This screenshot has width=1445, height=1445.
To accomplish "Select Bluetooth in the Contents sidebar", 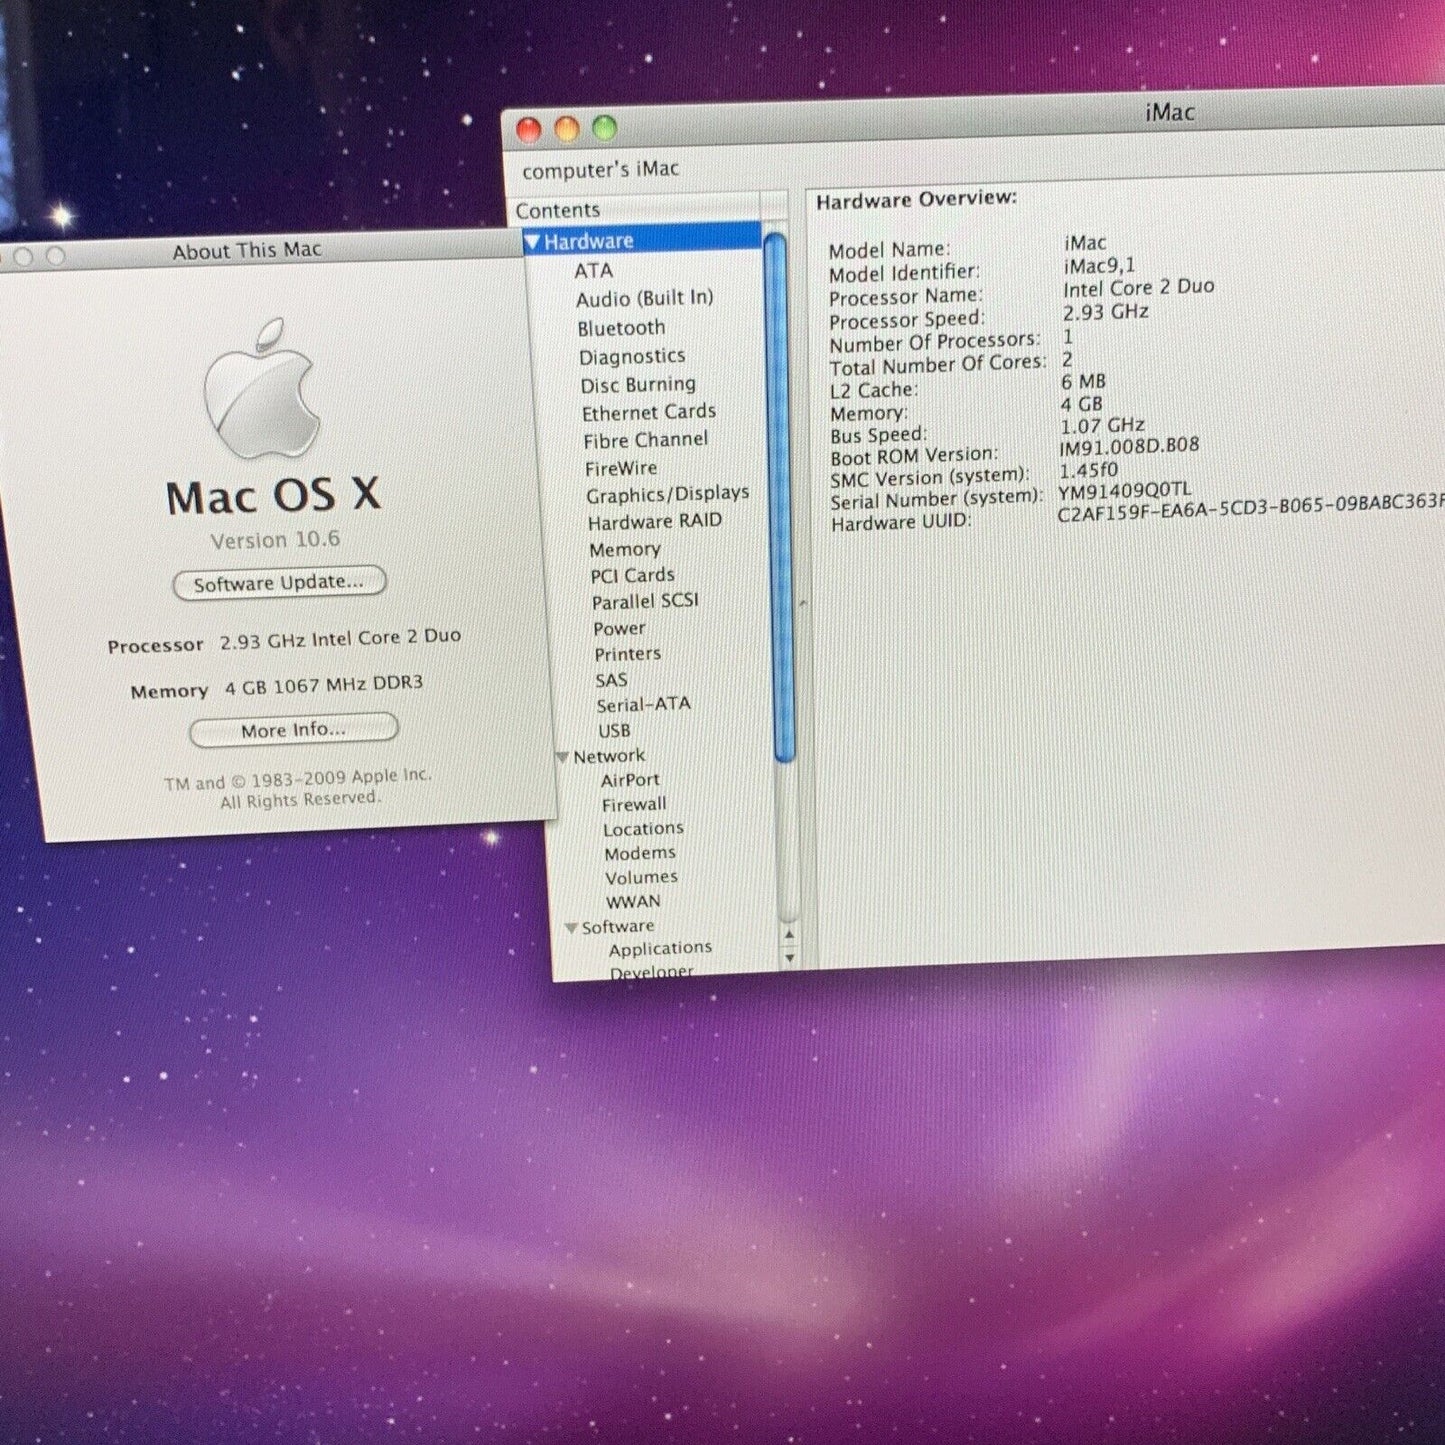I will [622, 326].
